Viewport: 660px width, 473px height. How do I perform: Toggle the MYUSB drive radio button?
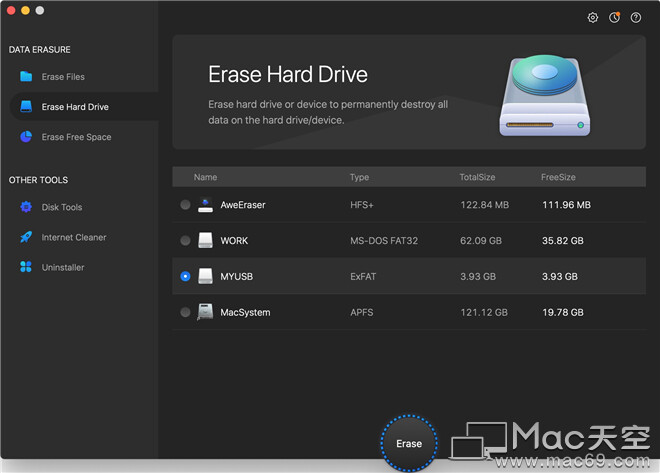point(185,276)
